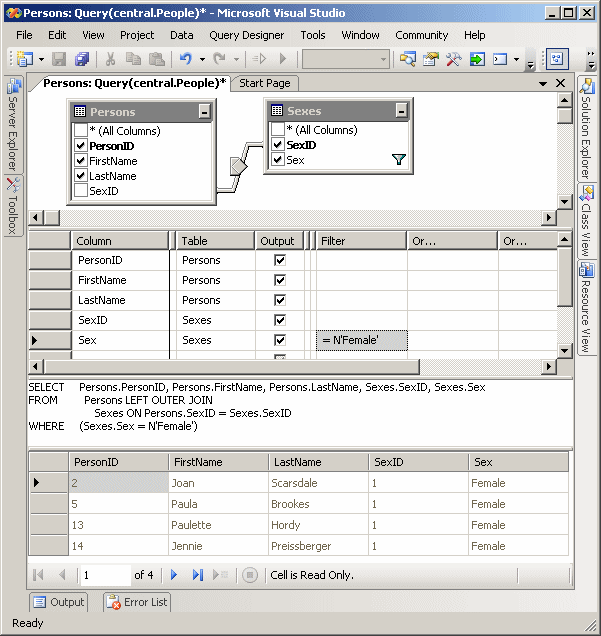This screenshot has height=636, width=601.
Task: Collapse the Sexes table window
Action: pyautogui.click(x=401, y=110)
